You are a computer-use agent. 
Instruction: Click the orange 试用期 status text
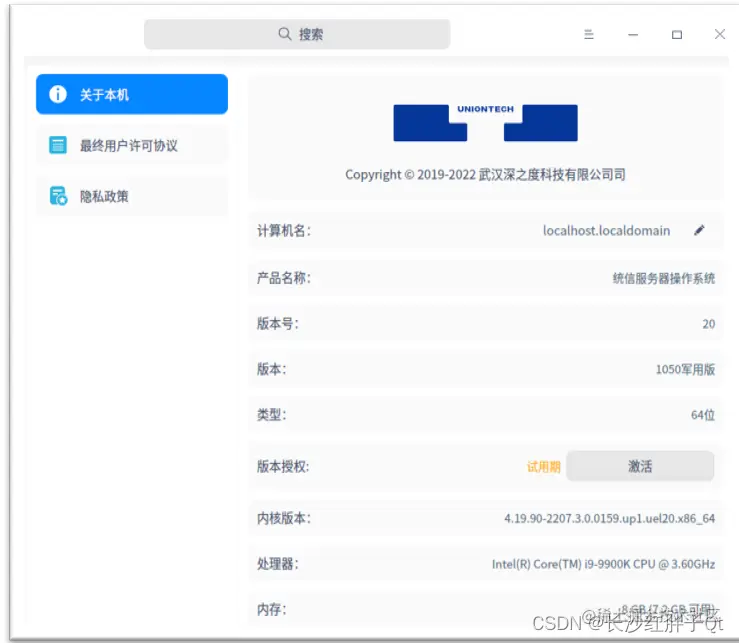543,467
